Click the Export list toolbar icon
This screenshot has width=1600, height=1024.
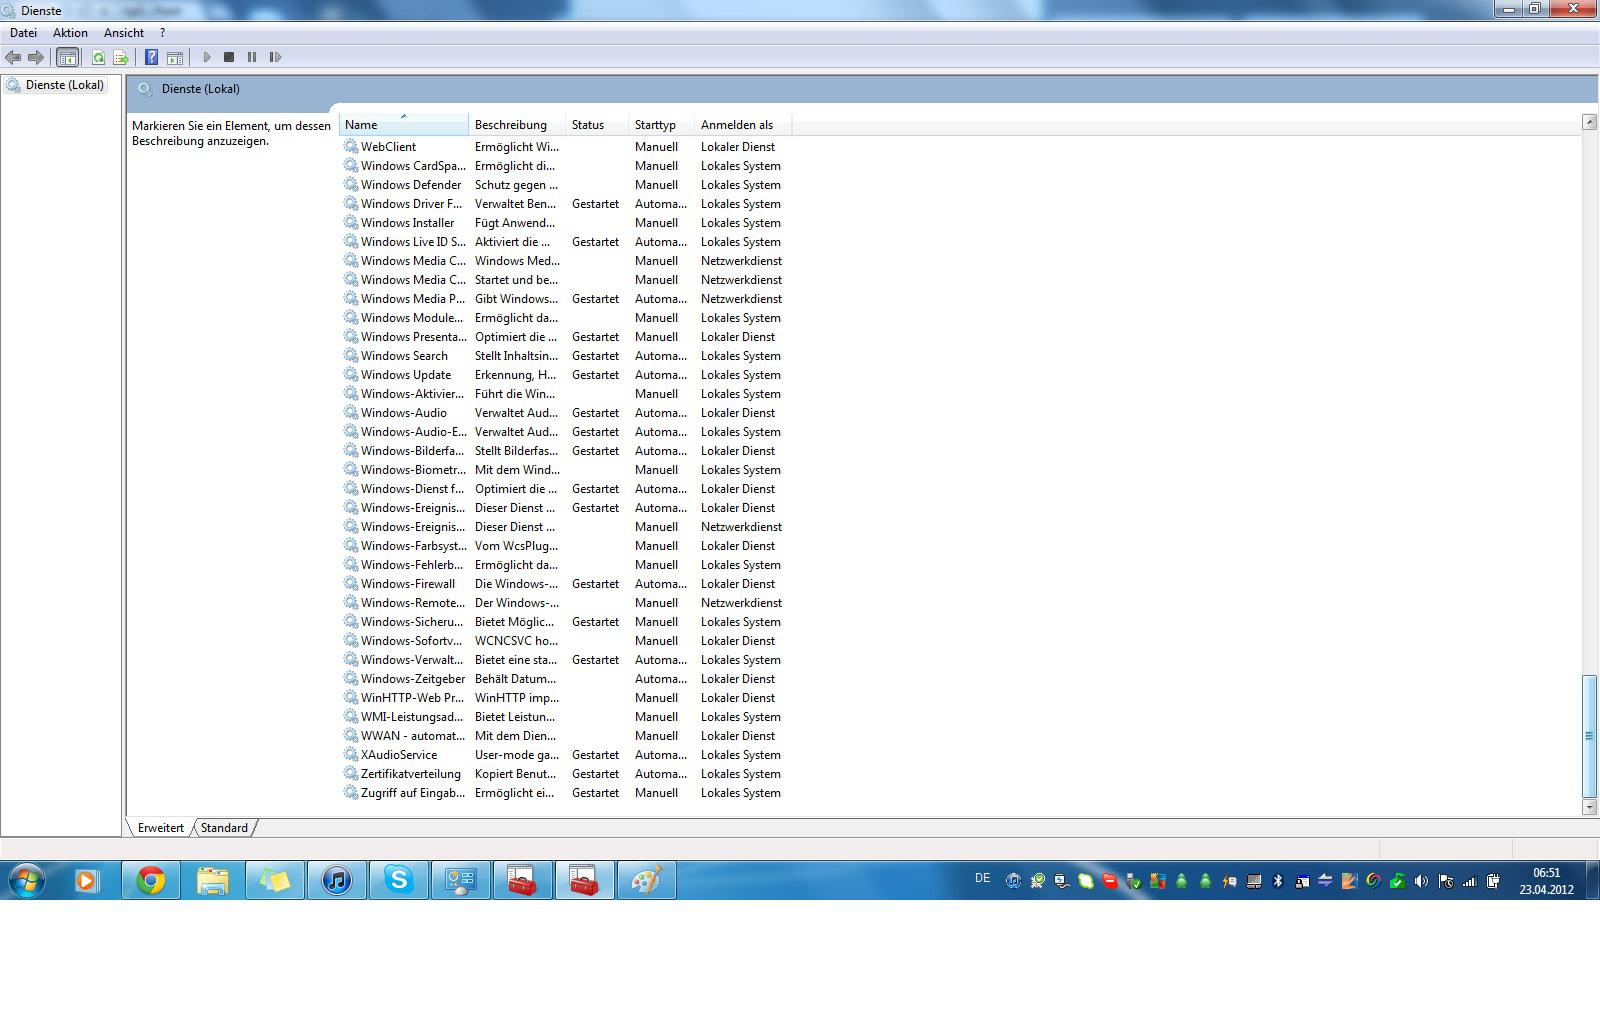pyautogui.click(x=121, y=57)
